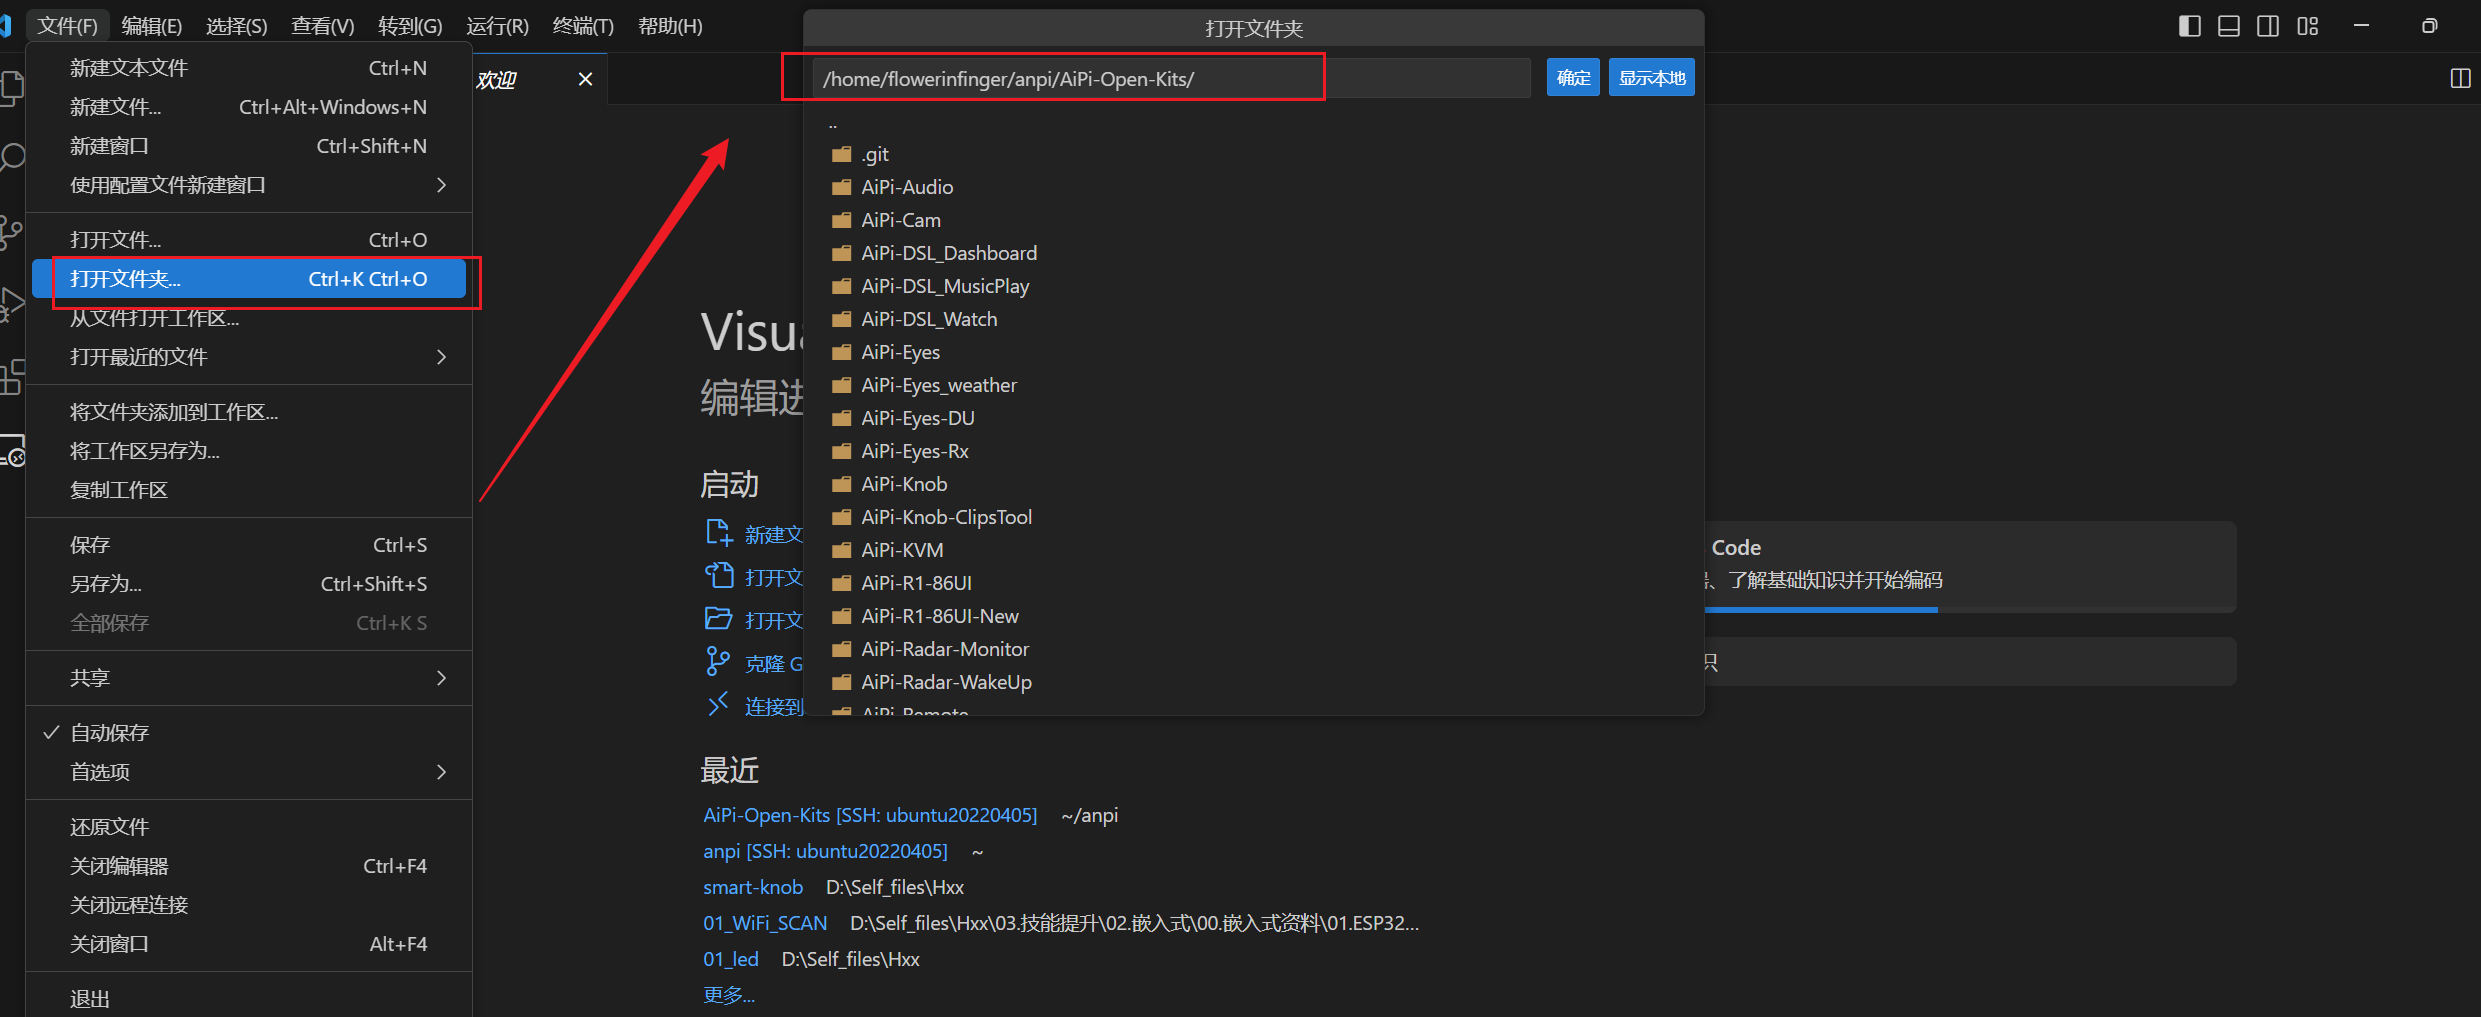Screen dimensions: 2481x1017
Task: Open the 运行(R) menu
Action: tap(497, 26)
